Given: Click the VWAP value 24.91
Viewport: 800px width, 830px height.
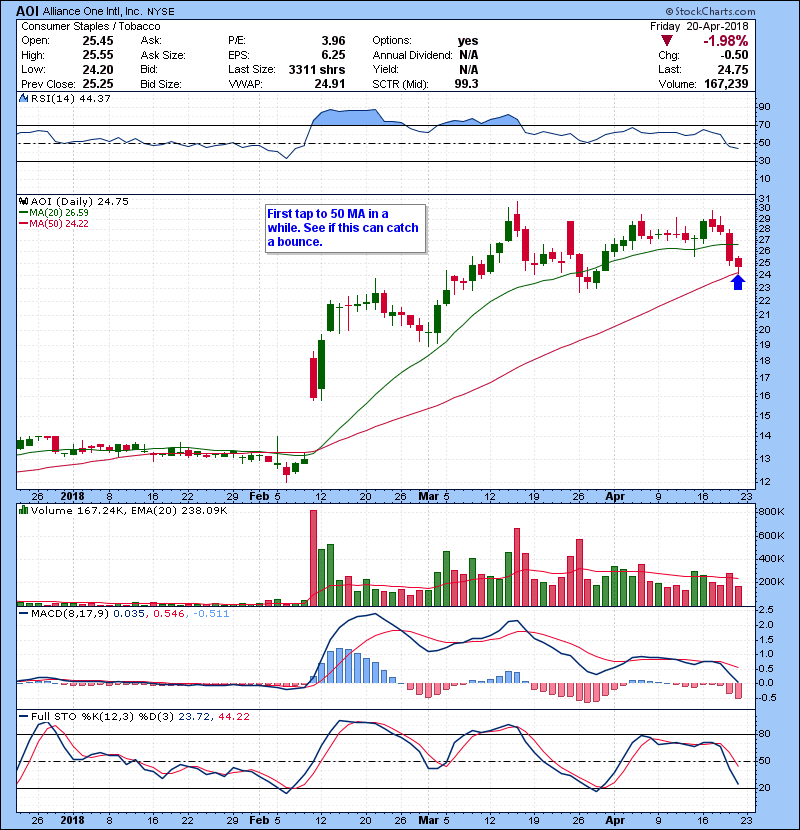Looking at the screenshot, I should [x=330, y=84].
